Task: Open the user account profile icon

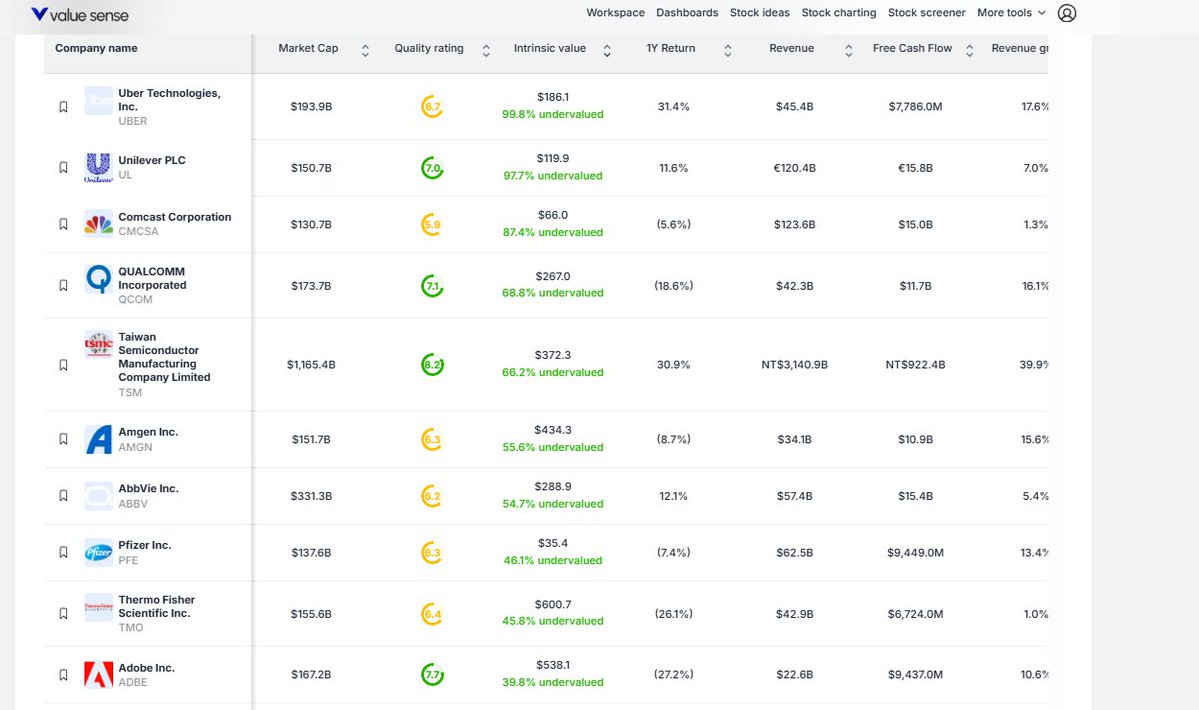Action: [x=1067, y=13]
